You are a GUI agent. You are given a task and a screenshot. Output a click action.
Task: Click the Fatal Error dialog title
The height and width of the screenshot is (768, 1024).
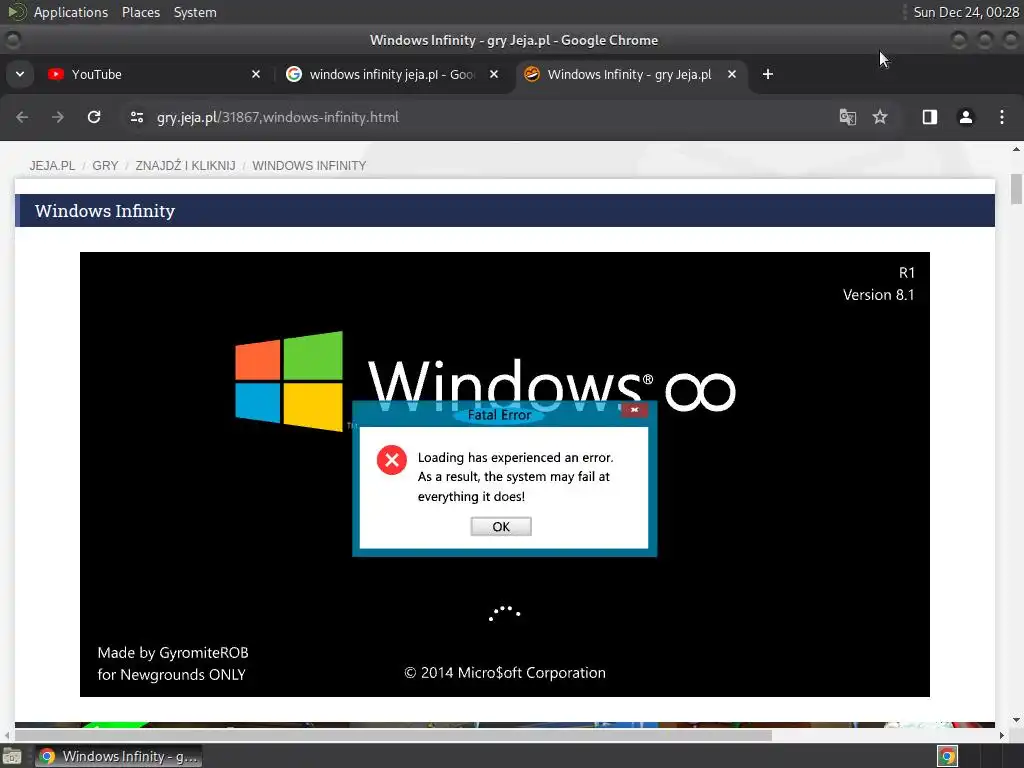(500, 415)
